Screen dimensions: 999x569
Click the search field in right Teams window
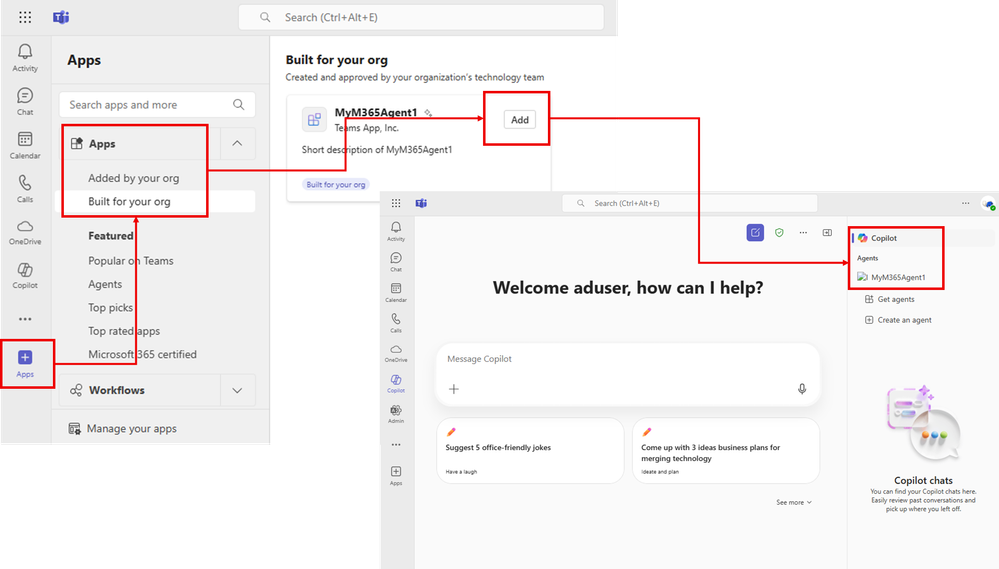pos(689,203)
